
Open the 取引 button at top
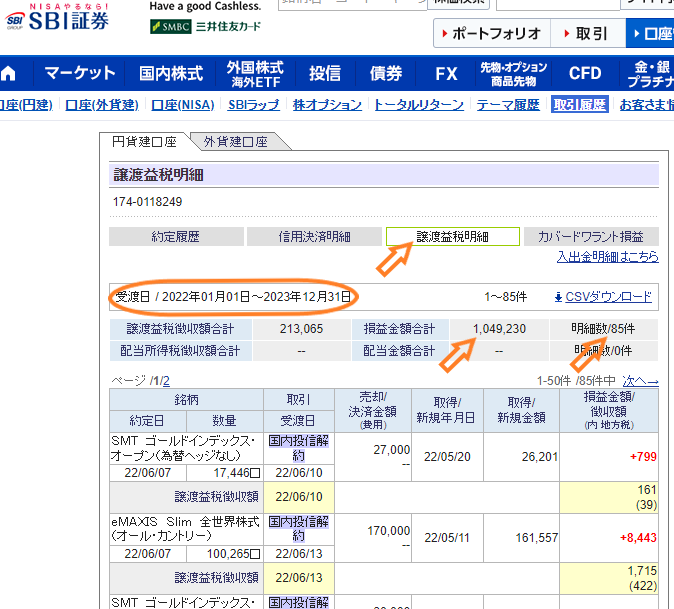coord(588,33)
